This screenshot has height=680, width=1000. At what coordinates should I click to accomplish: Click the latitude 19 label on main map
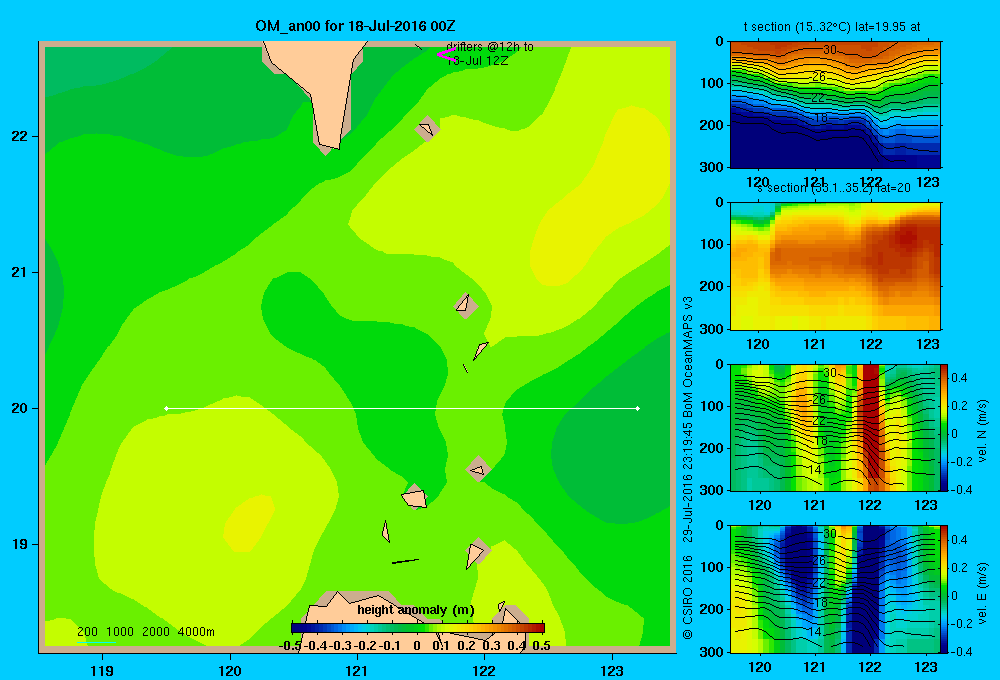tap(19, 544)
